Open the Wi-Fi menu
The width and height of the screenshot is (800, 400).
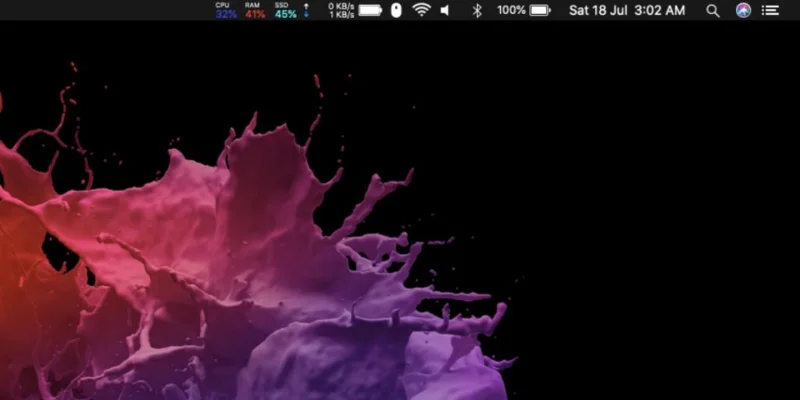(421, 10)
